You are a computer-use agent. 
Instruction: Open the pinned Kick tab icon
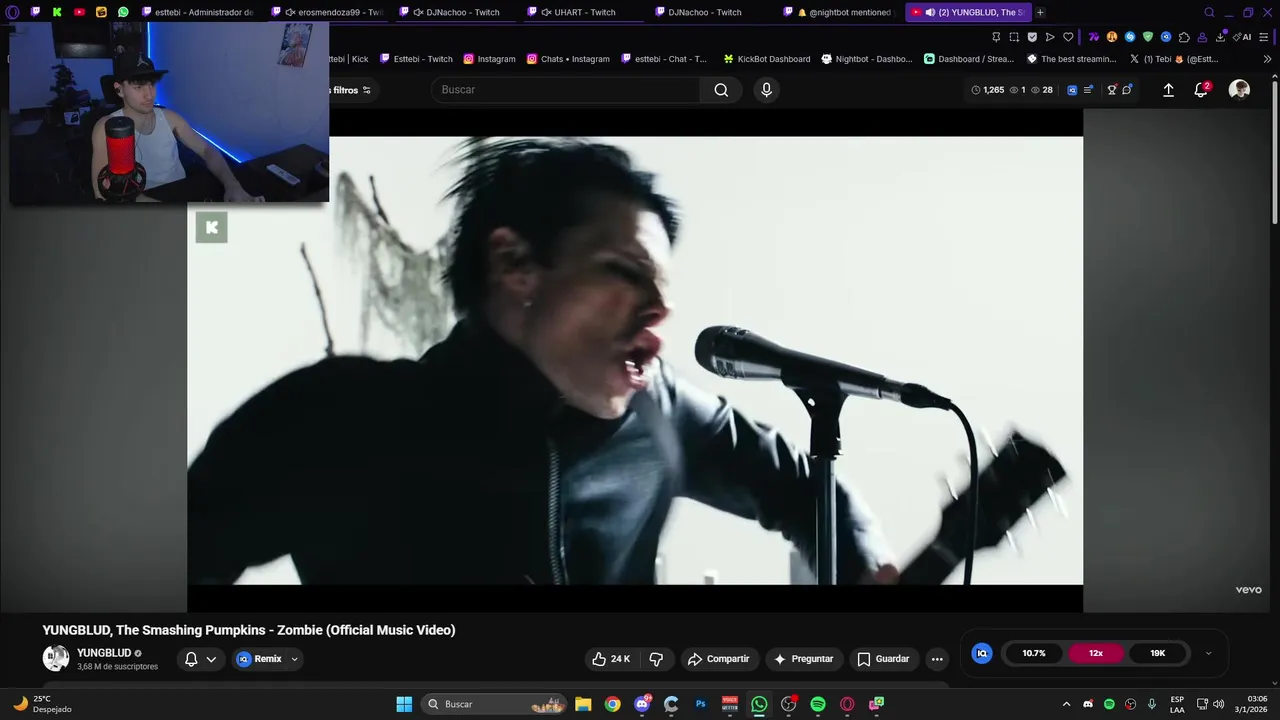click(57, 12)
